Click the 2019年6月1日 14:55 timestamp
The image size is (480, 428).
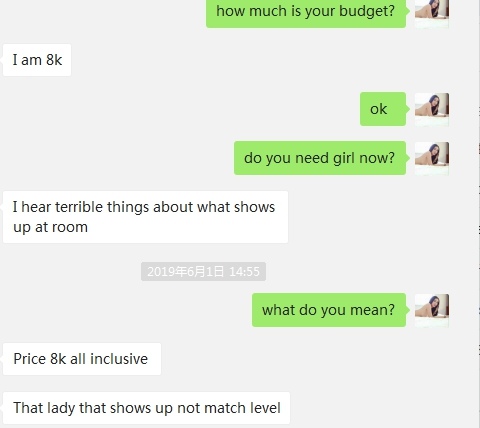(203, 272)
